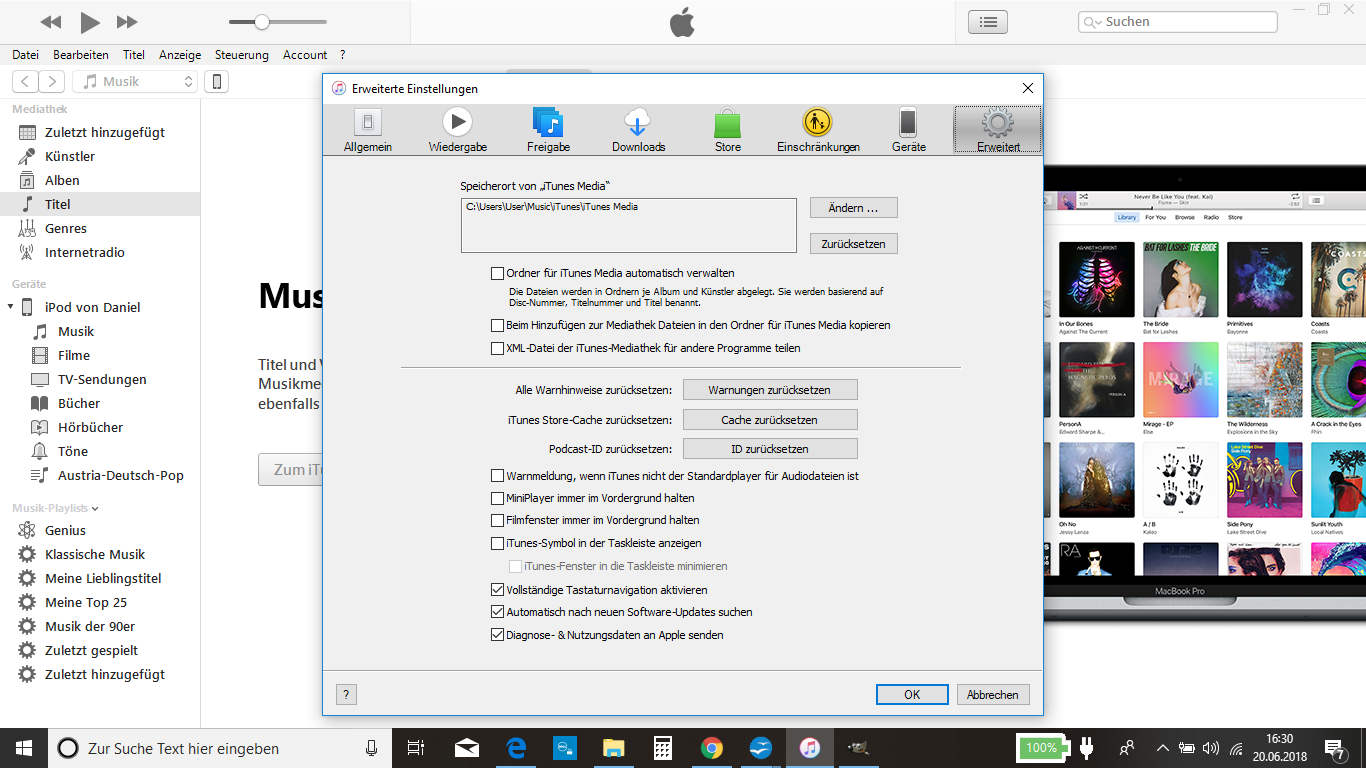The image size is (1366, 768).
Task: Disable Vollständige Tastaturnavigation aktivieren
Action: tap(498, 590)
